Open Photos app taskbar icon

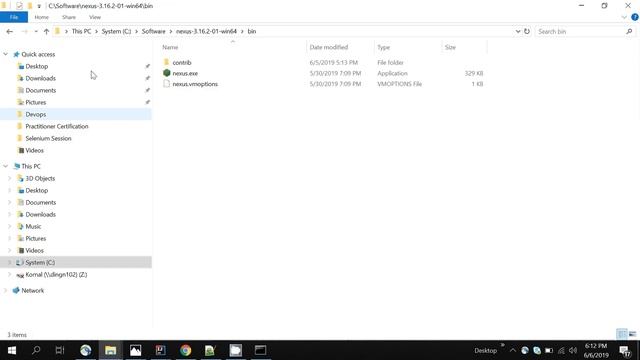pyautogui.click(x=136, y=350)
